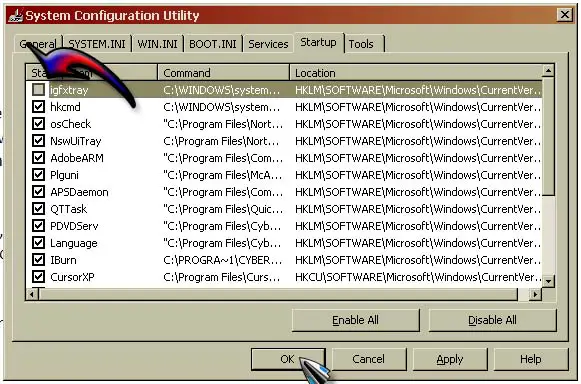The width and height of the screenshot is (581, 384).
Task: Click the Program Files\Quic command cell
Action: click(223, 209)
